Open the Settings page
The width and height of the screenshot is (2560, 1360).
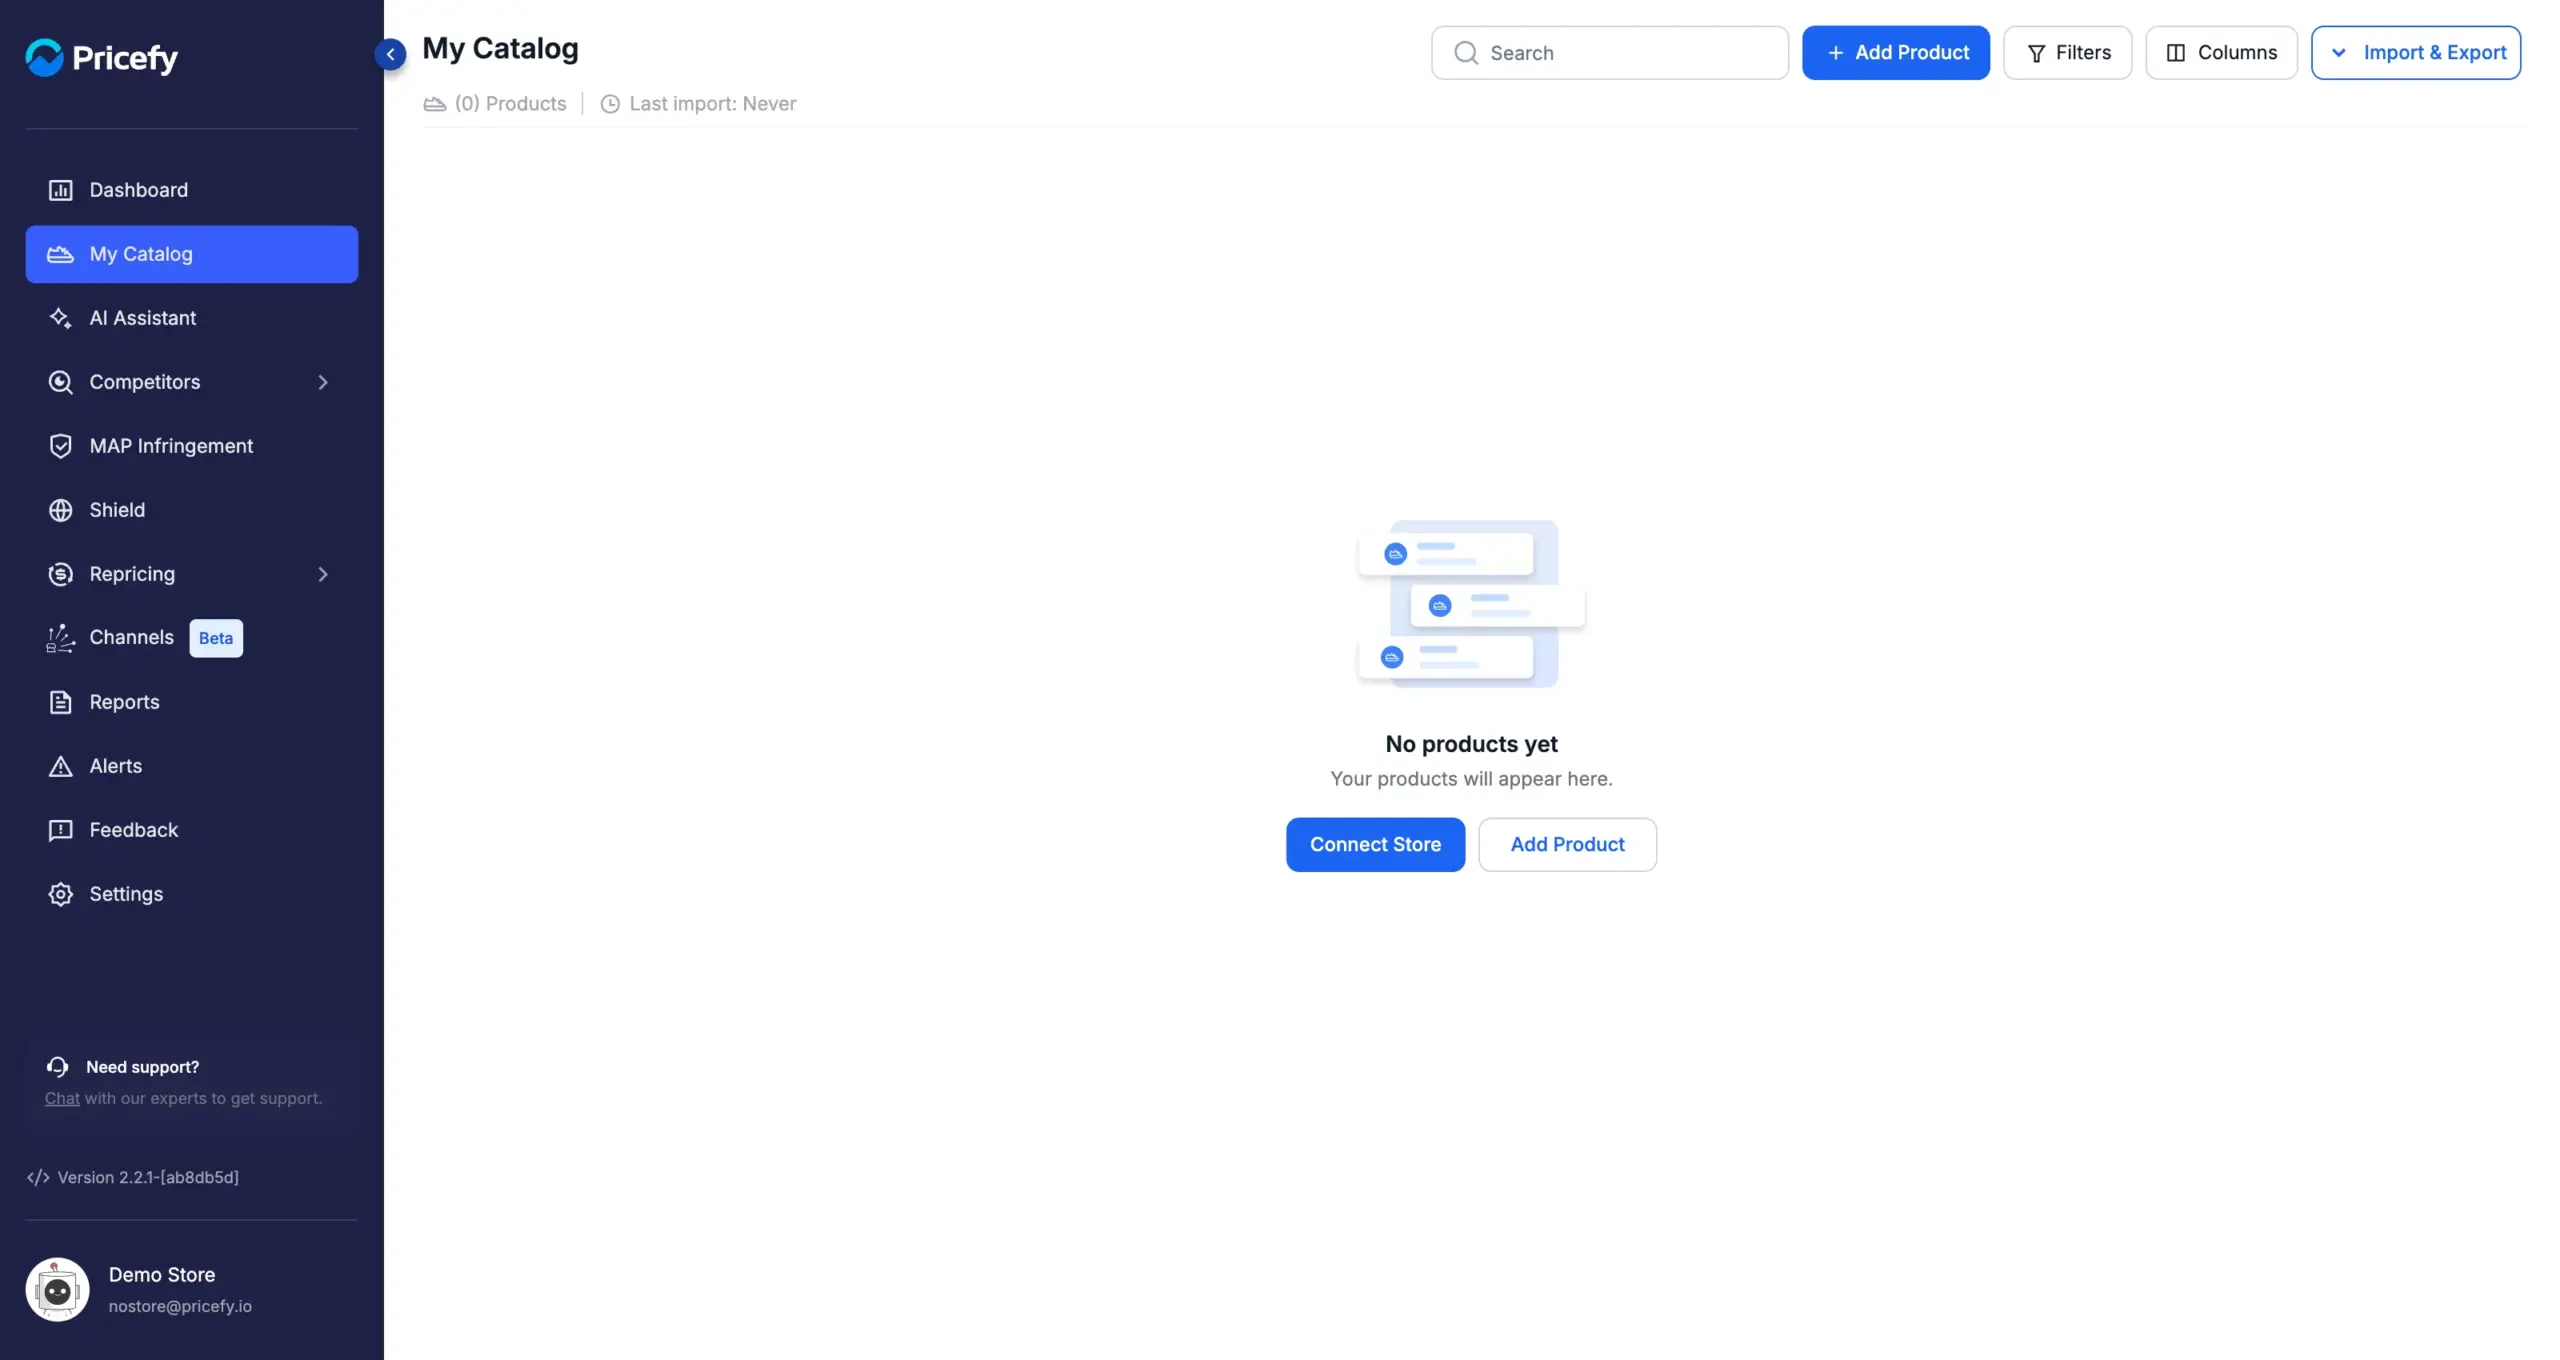point(191,894)
